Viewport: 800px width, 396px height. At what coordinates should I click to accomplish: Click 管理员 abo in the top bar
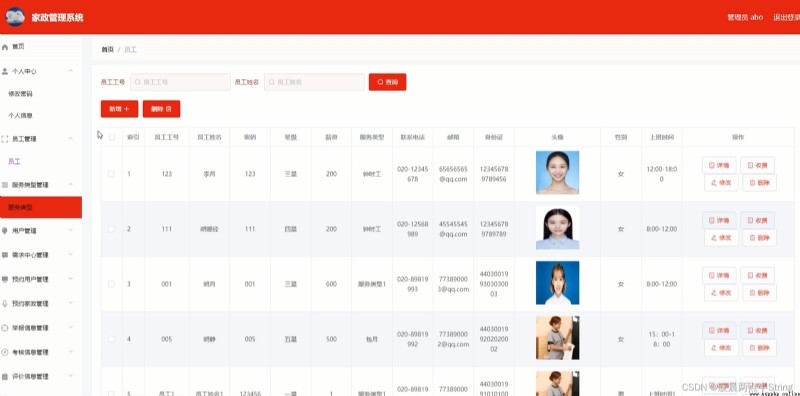click(x=745, y=17)
